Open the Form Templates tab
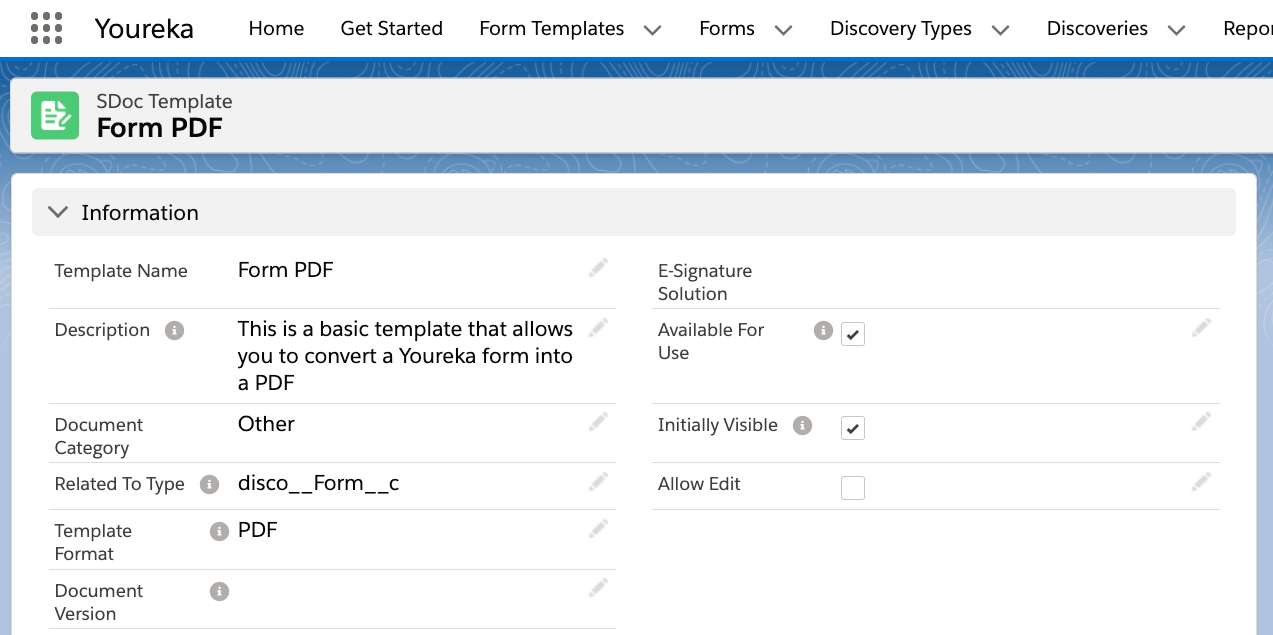Viewport: 1273px width, 635px height. pyautogui.click(x=552, y=29)
